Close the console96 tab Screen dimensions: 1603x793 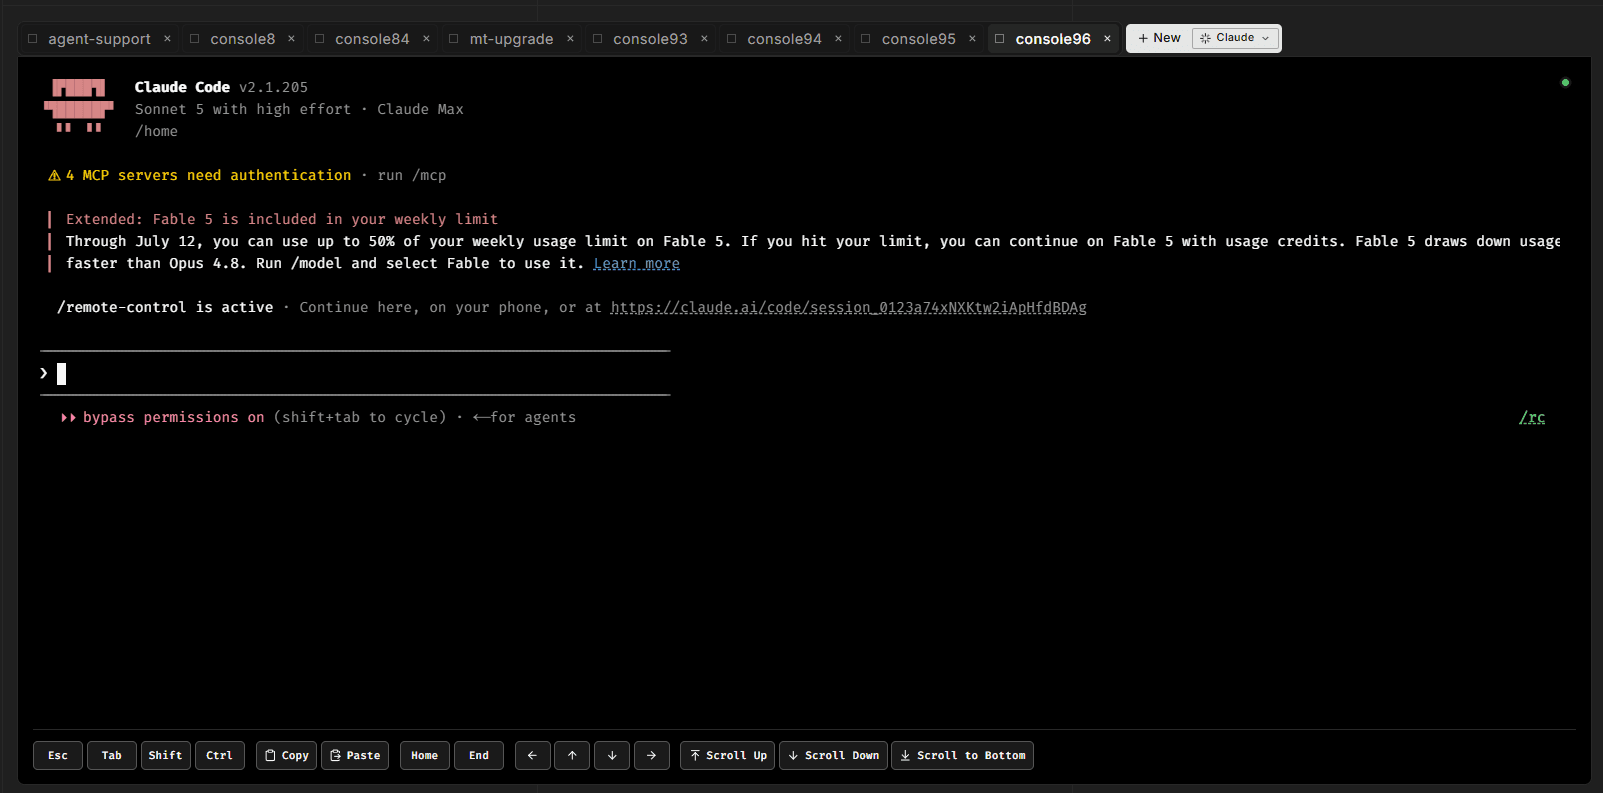click(1107, 39)
